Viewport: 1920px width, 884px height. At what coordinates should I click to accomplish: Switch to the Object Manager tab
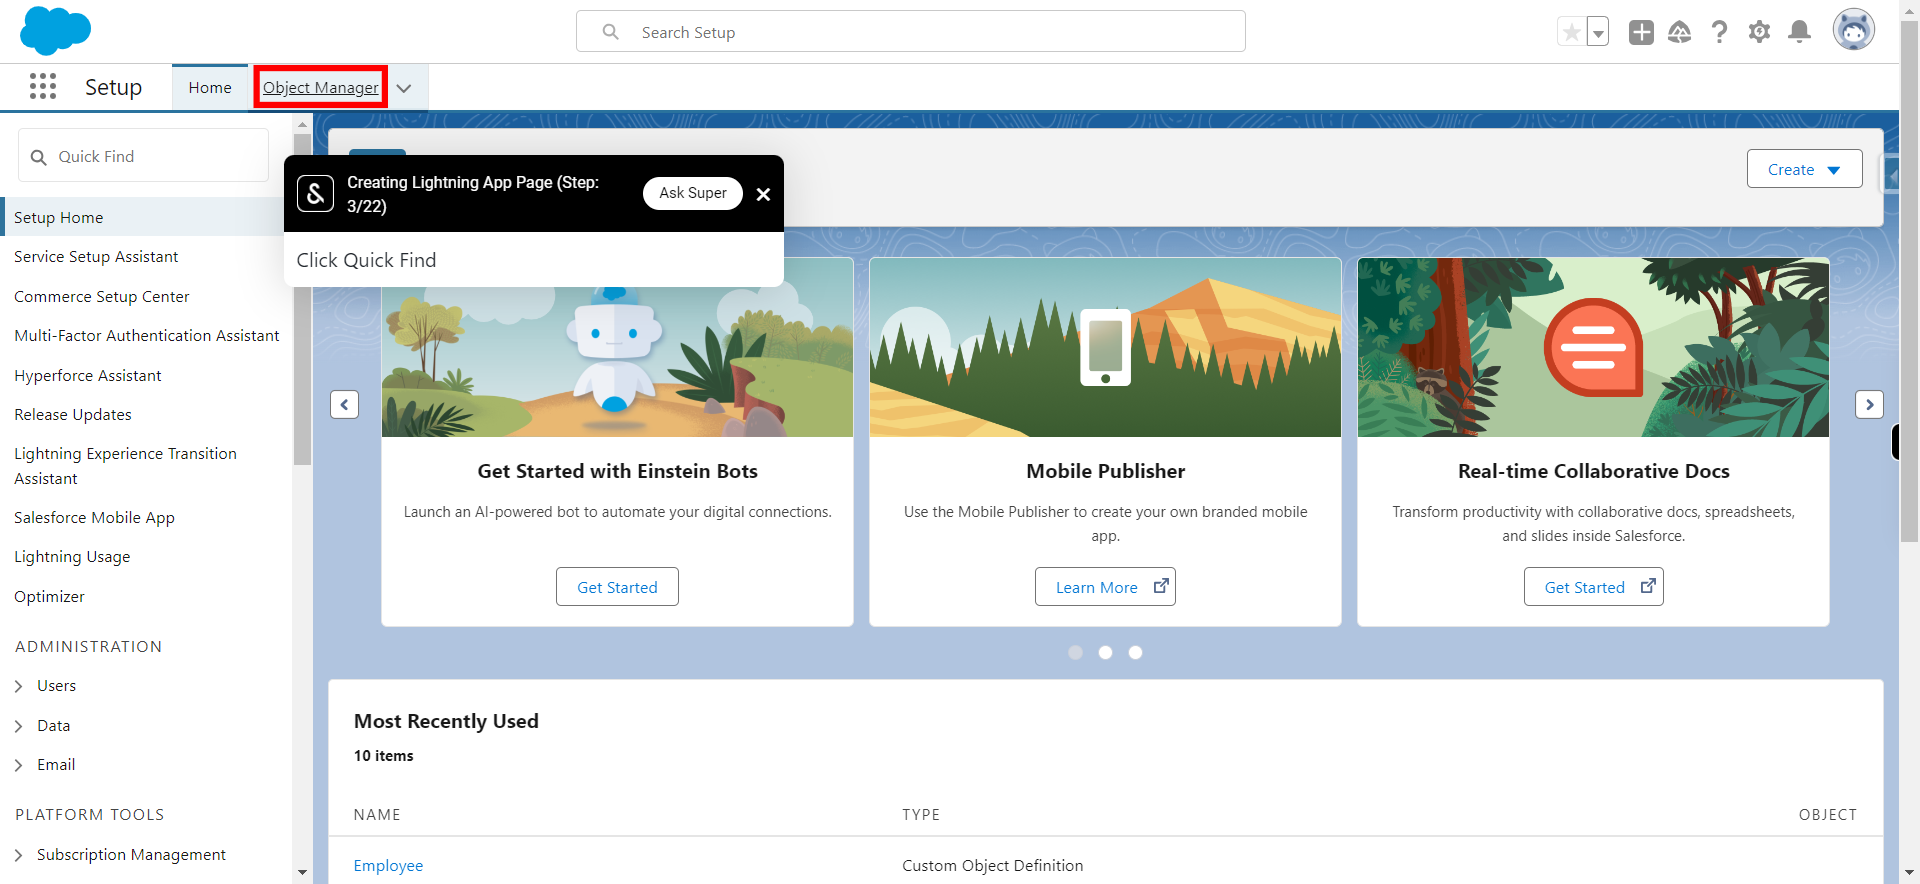point(321,88)
